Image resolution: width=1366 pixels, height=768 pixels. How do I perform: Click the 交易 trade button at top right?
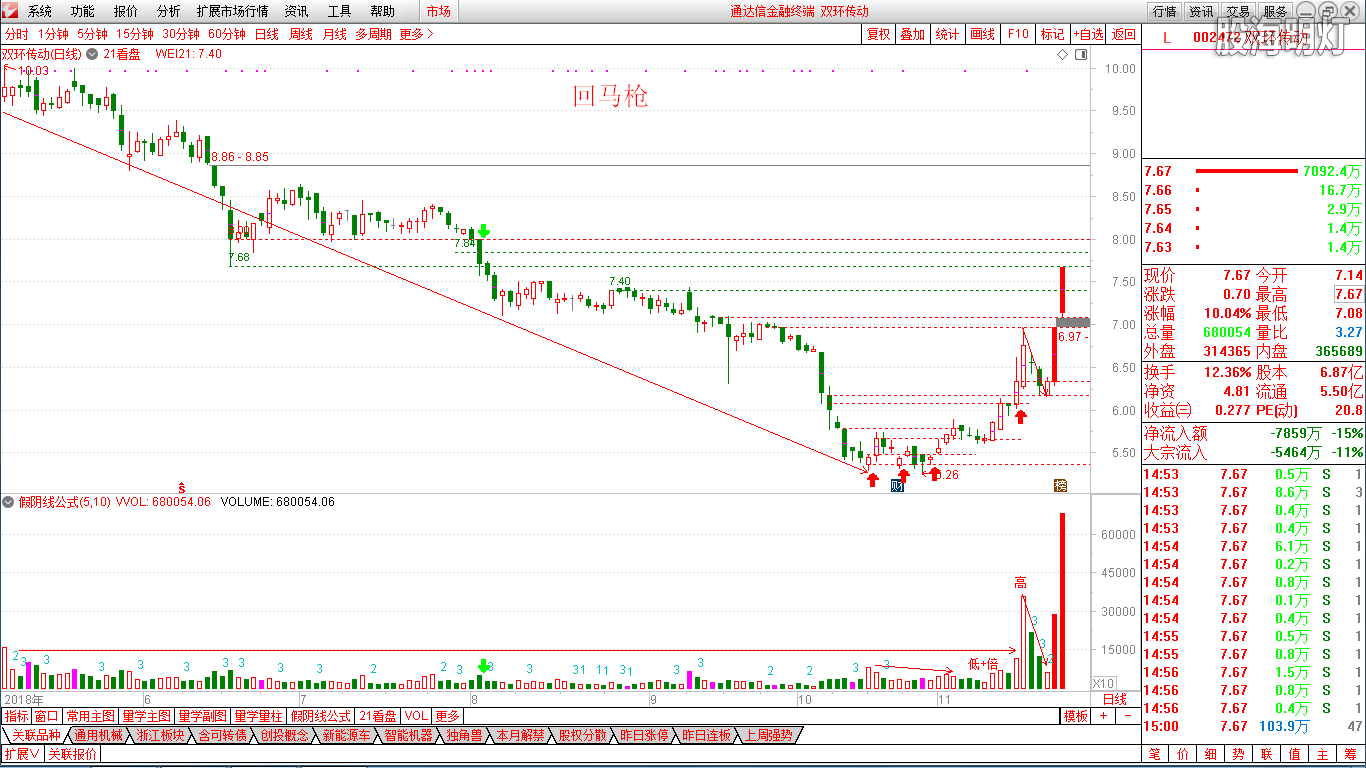tap(1239, 12)
